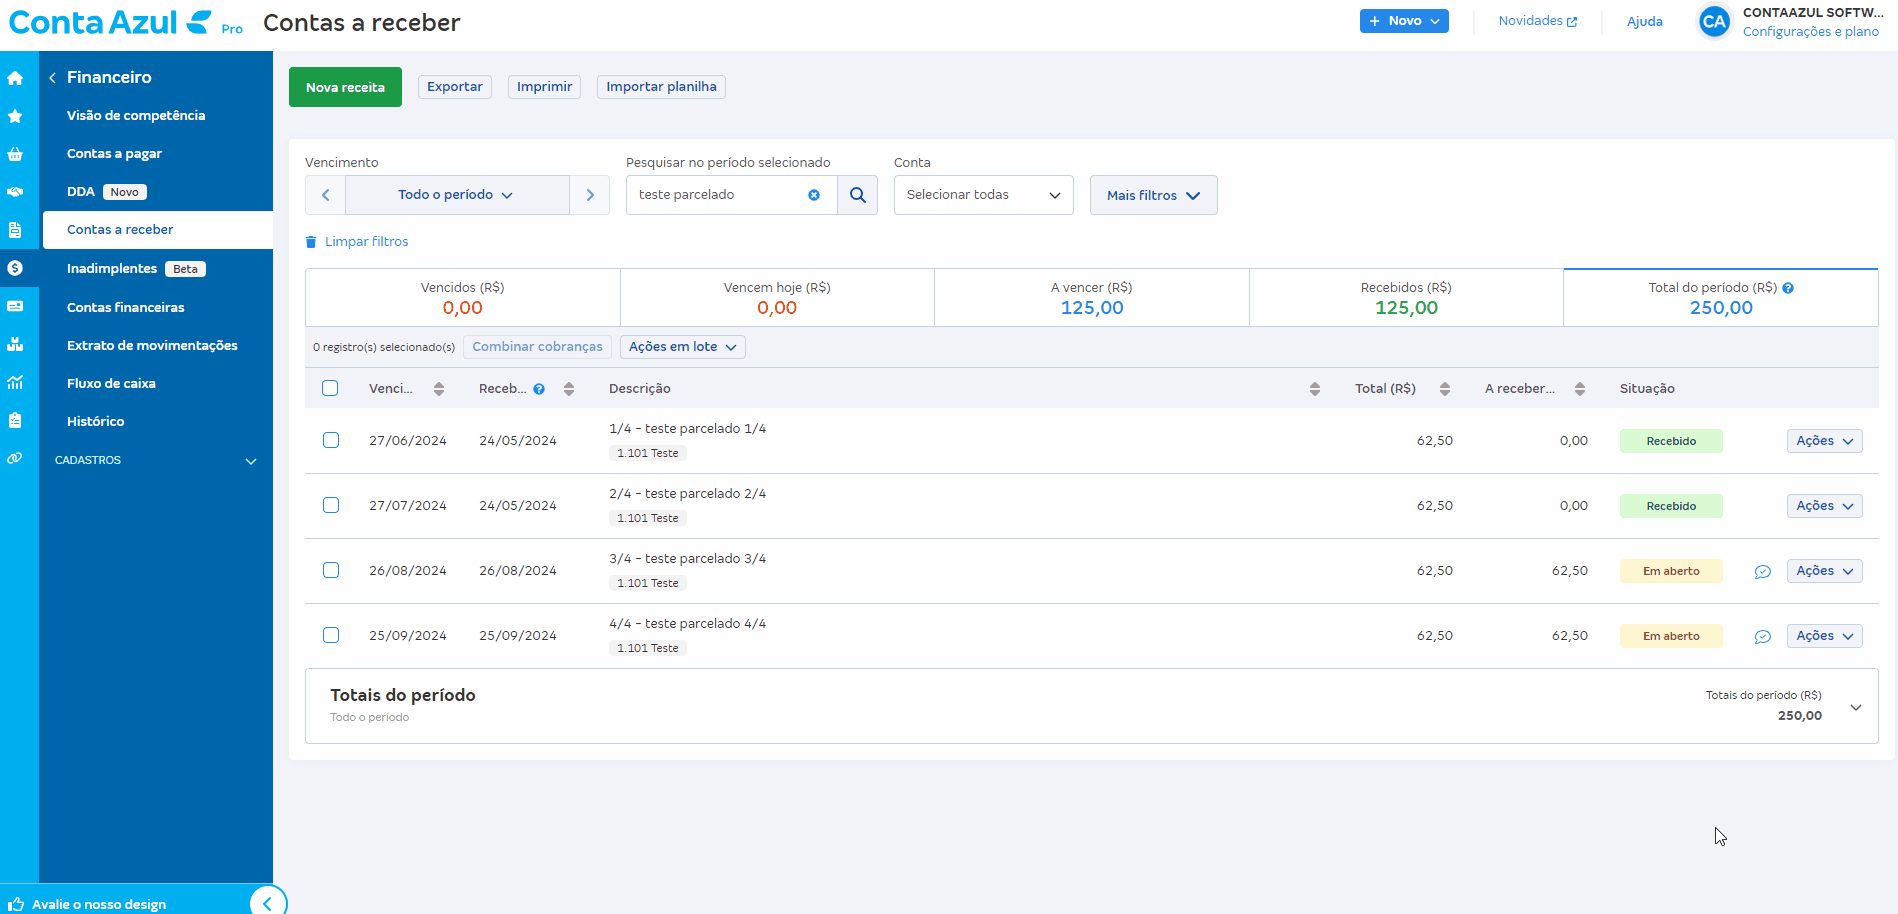Open the inventory boxes sidebar icon
This screenshot has width=1898, height=914.
pyautogui.click(x=15, y=344)
